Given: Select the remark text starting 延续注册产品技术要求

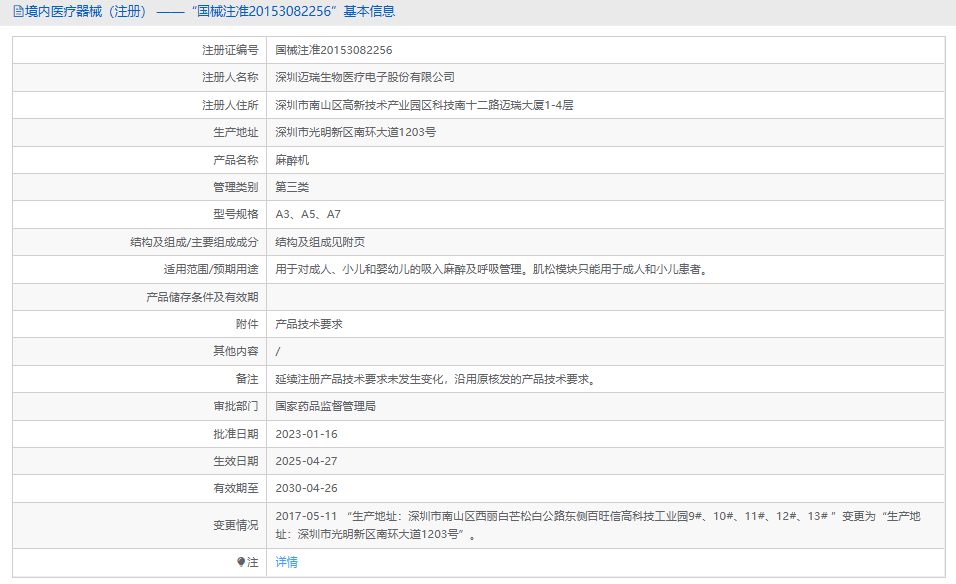Looking at the screenshot, I should click(437, 379).
